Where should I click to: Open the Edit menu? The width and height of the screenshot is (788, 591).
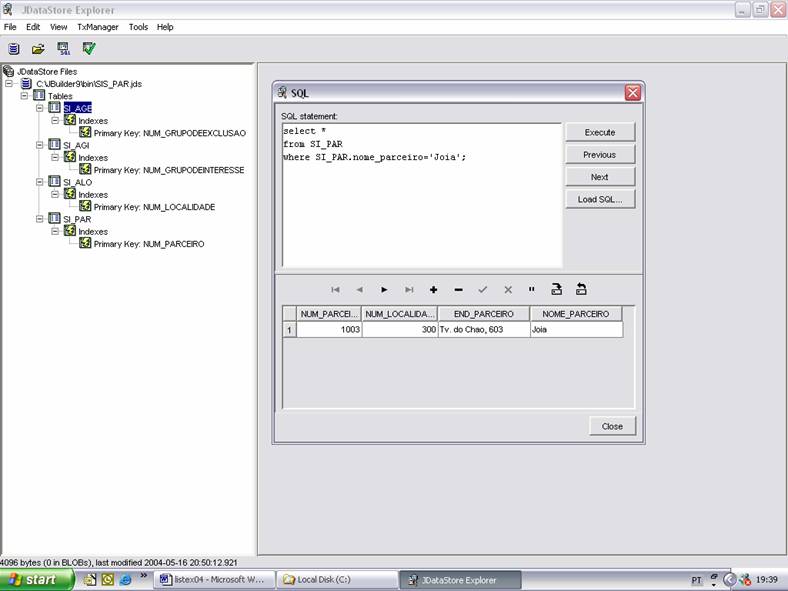click(x=33, y=27)
